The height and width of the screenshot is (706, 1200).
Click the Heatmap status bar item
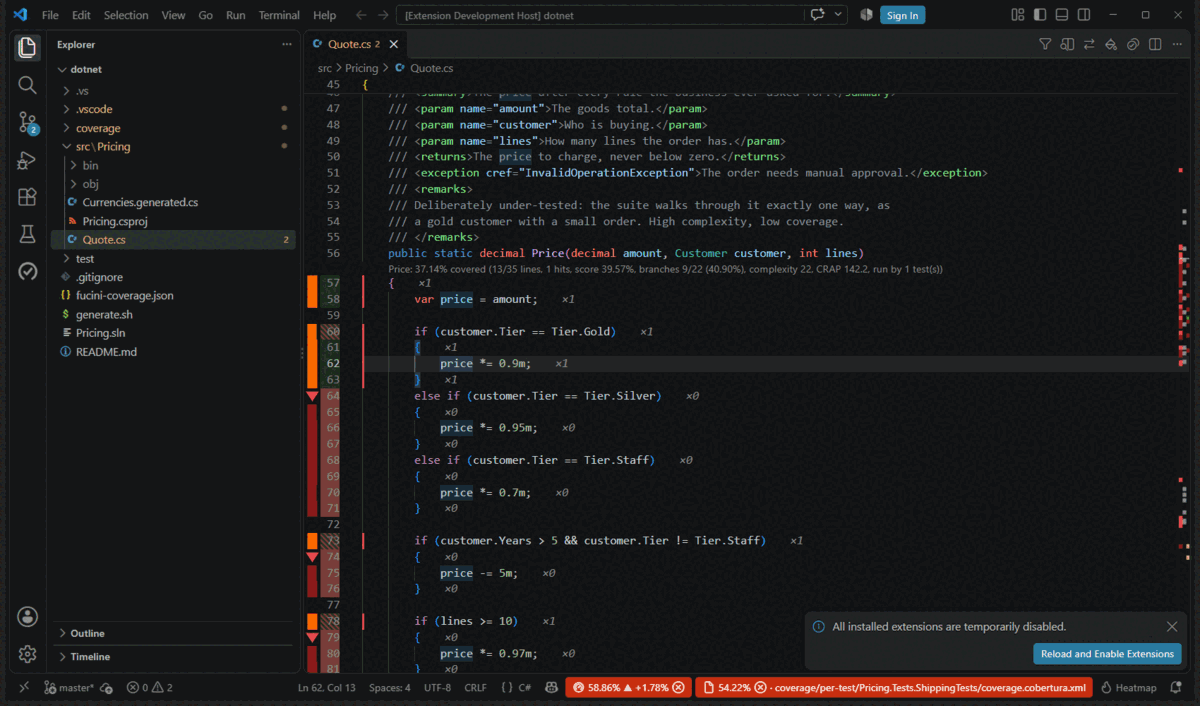coord(1128,688)
